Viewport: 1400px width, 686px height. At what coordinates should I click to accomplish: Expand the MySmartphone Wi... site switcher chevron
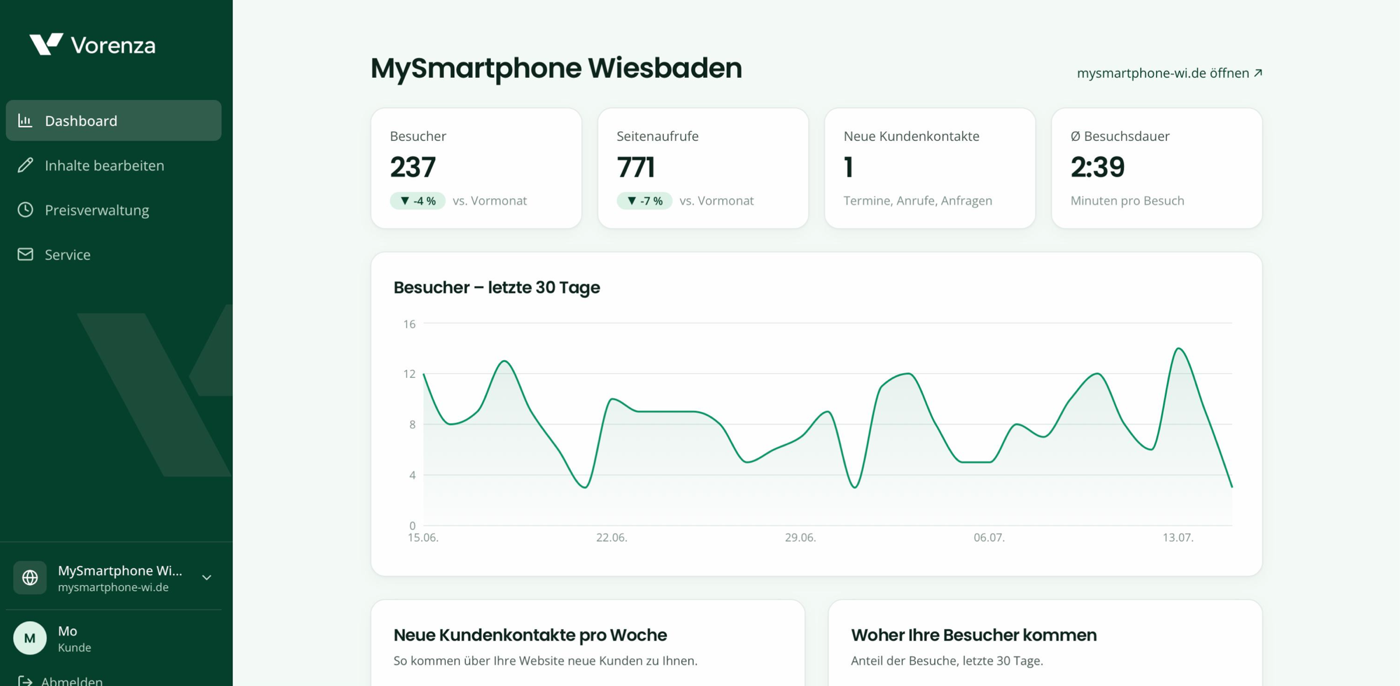coord(207,578)
